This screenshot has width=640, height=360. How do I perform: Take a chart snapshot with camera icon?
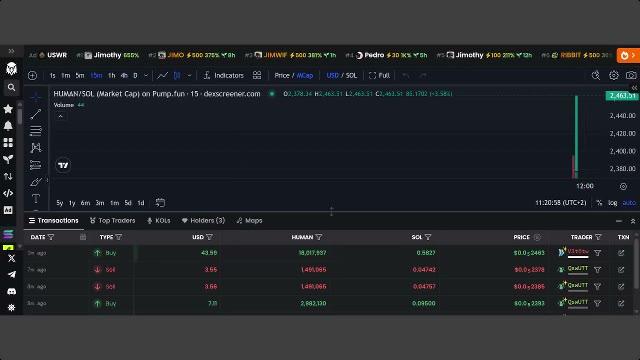[x=631, y=76]
